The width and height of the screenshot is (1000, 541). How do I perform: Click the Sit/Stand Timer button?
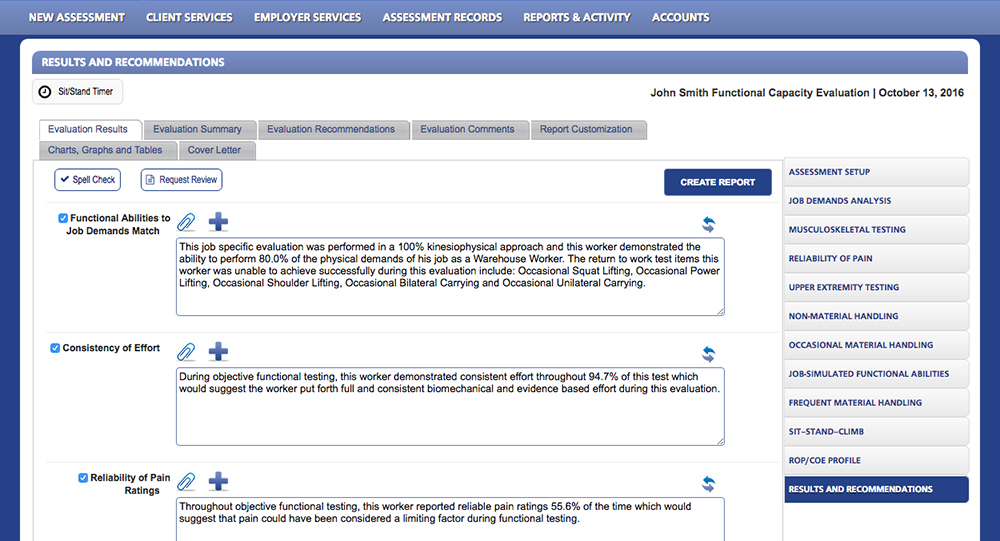[77, 92]
